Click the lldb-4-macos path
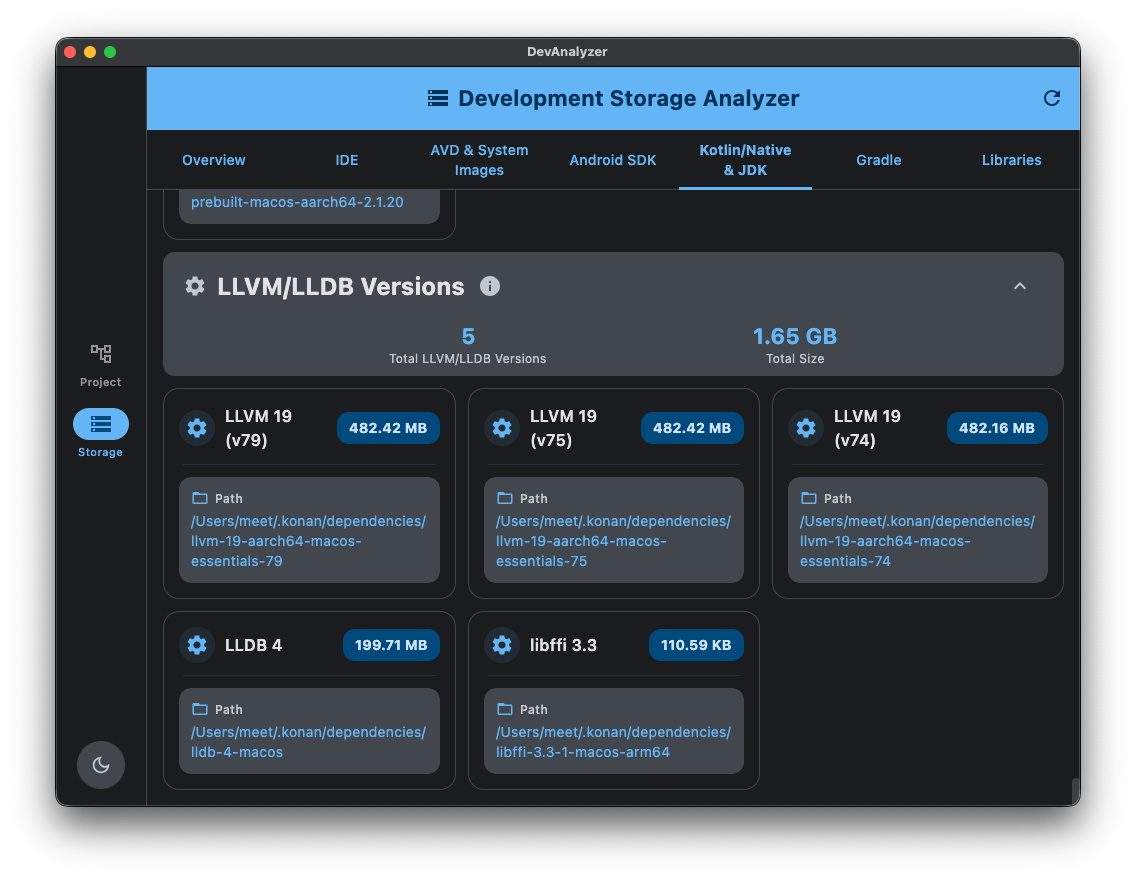The height and width of the screenshot is (880, 1136). (309, 742)
